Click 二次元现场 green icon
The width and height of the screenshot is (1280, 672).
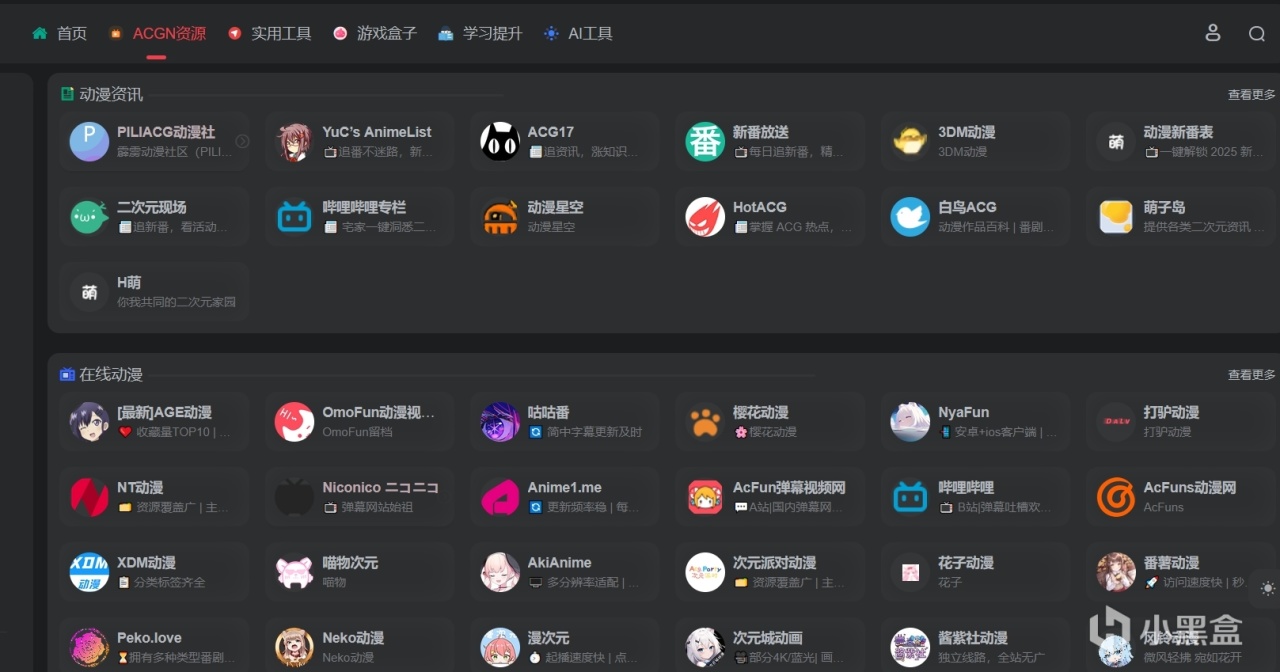(x=89, y=217)
